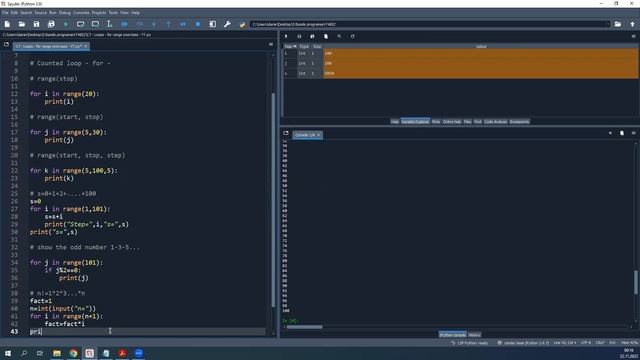Run cell and advance icon
This screenshot has height=360, width=640.
[x=95, y=24]
